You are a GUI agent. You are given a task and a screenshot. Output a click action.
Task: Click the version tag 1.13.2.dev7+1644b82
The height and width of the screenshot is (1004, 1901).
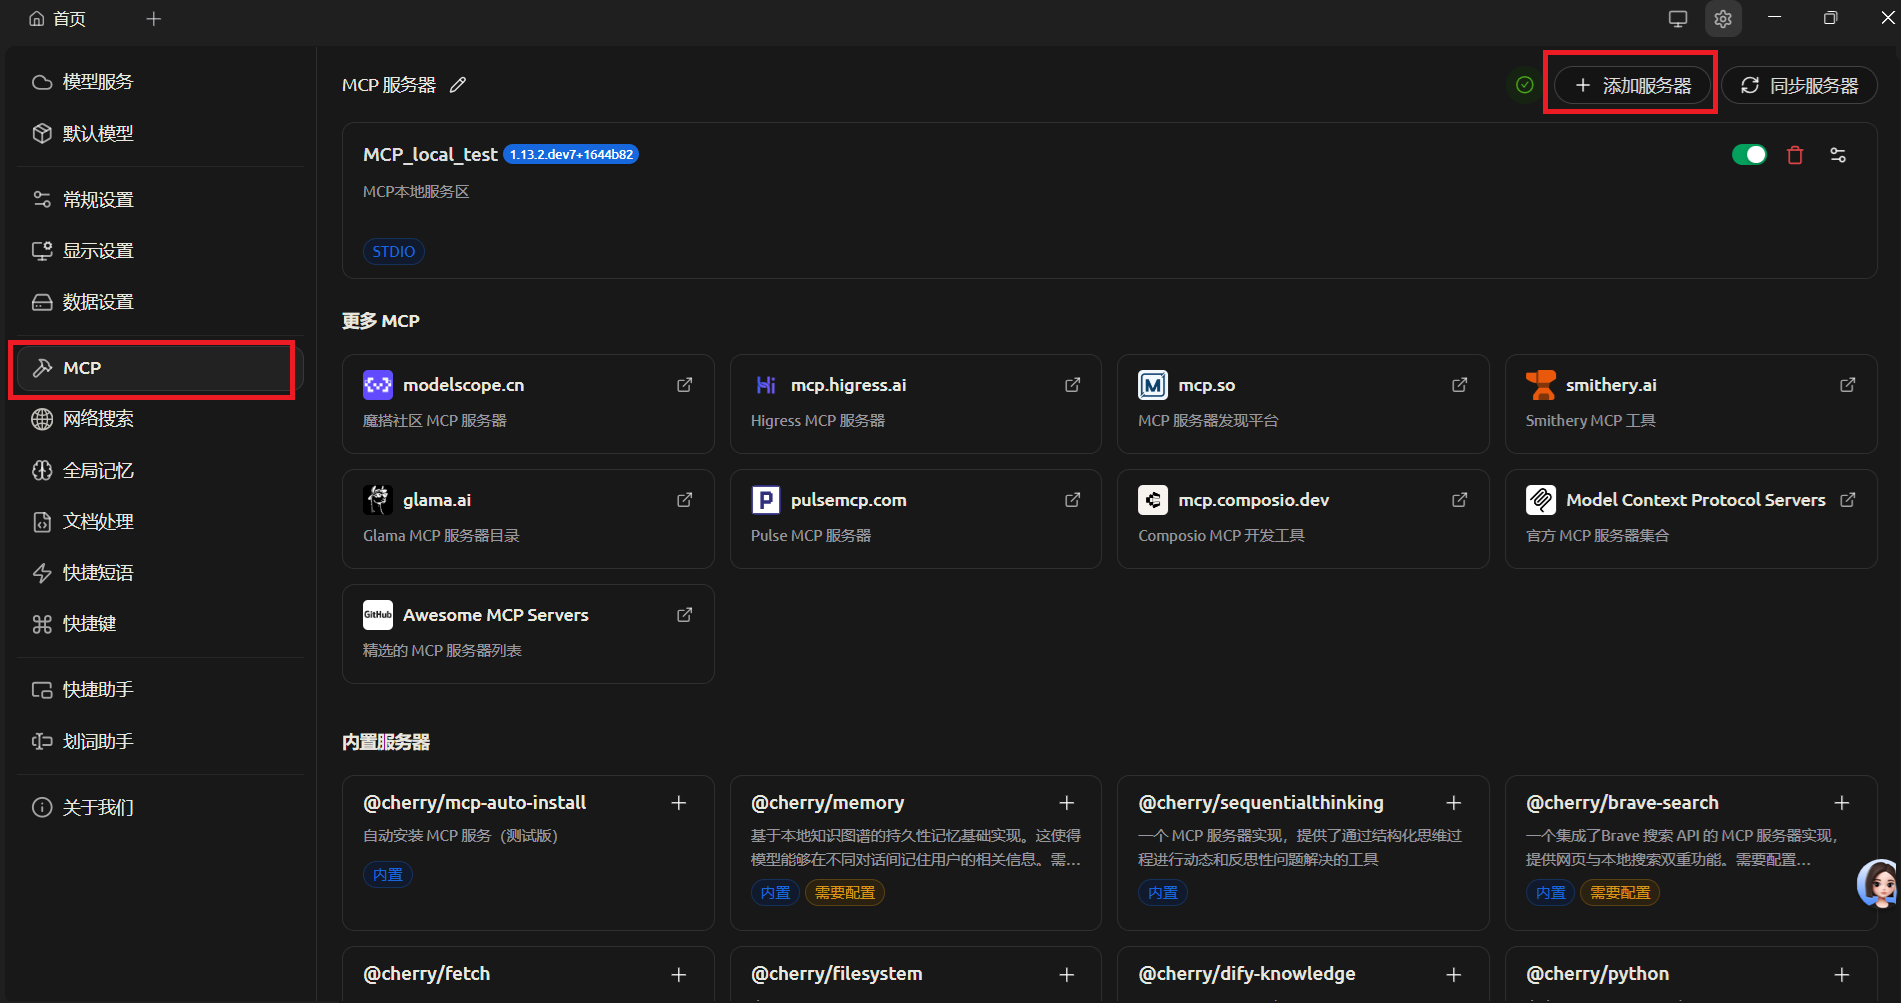571,154
